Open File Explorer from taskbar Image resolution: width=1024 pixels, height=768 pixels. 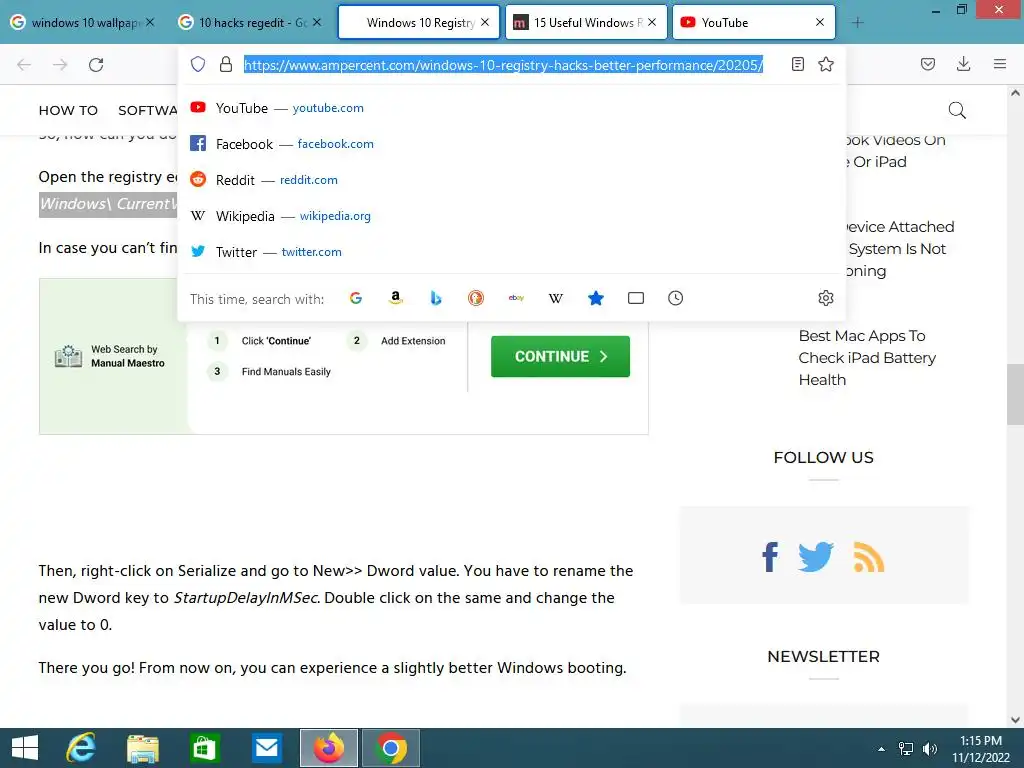(x=143, y=748)
